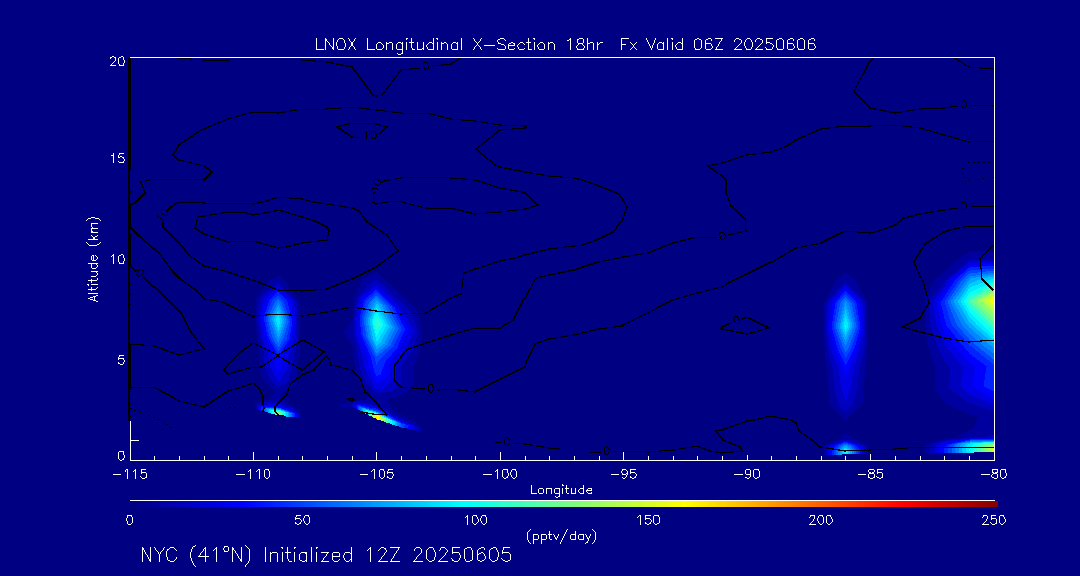Click the longitude tick label "-90"

pyautogui.click(x=747, y=475)
